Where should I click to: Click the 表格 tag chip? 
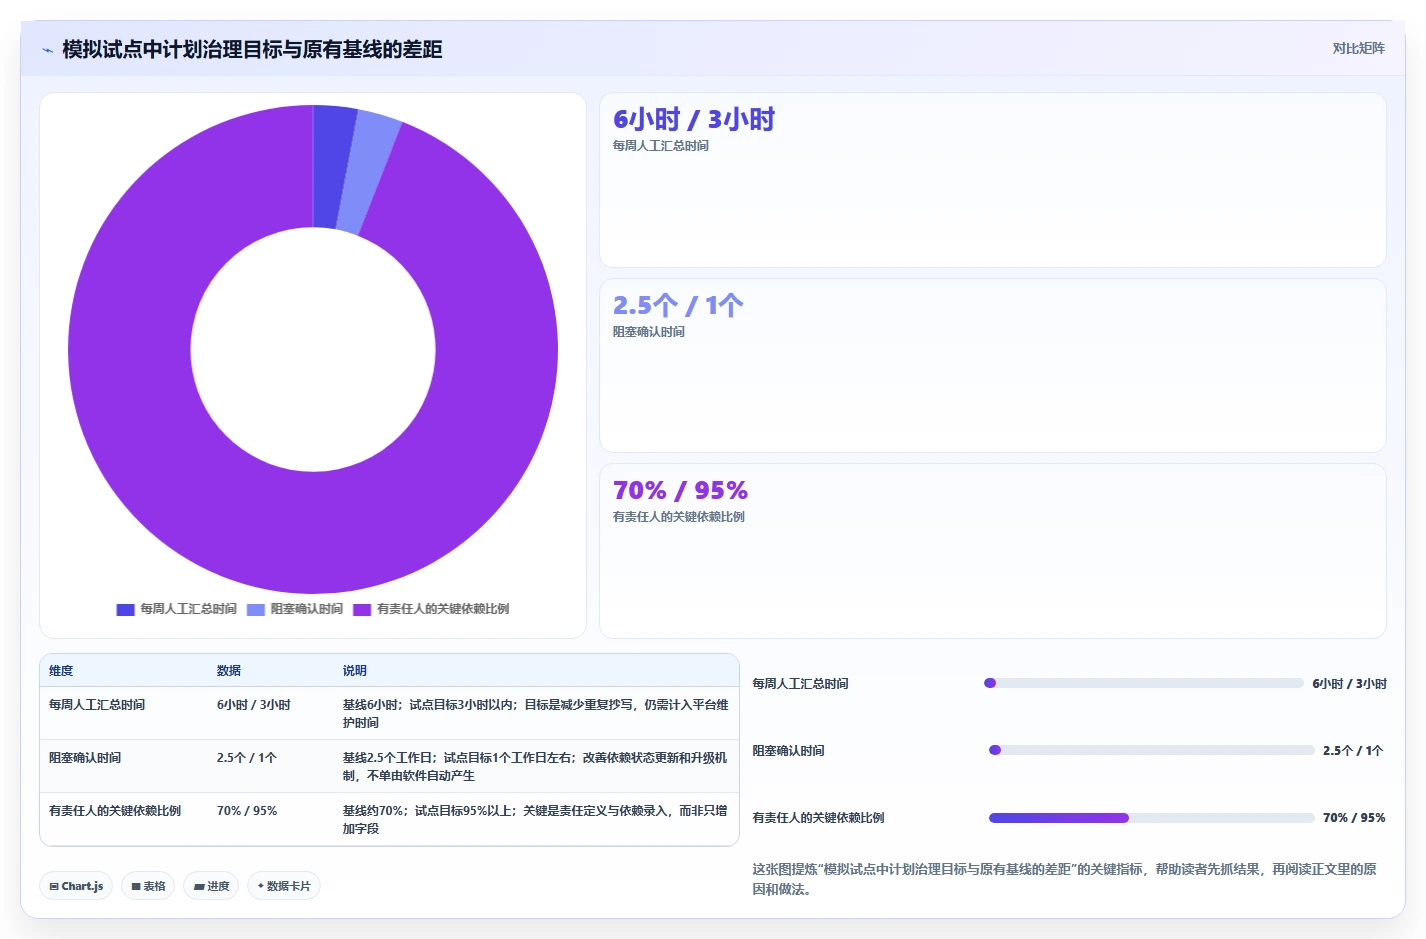click(x=148, y=886)
